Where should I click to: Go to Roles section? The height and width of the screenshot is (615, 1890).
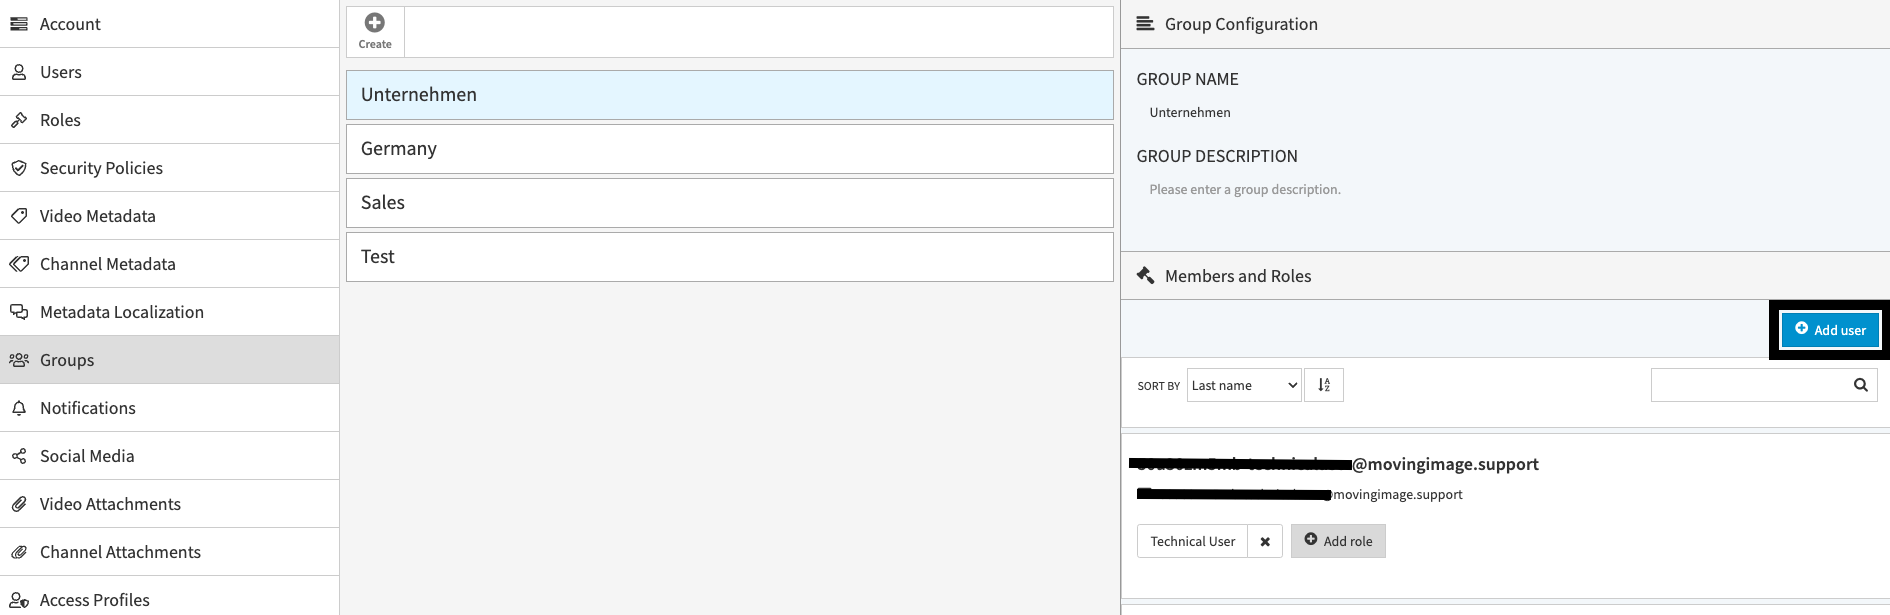point(170,120)
